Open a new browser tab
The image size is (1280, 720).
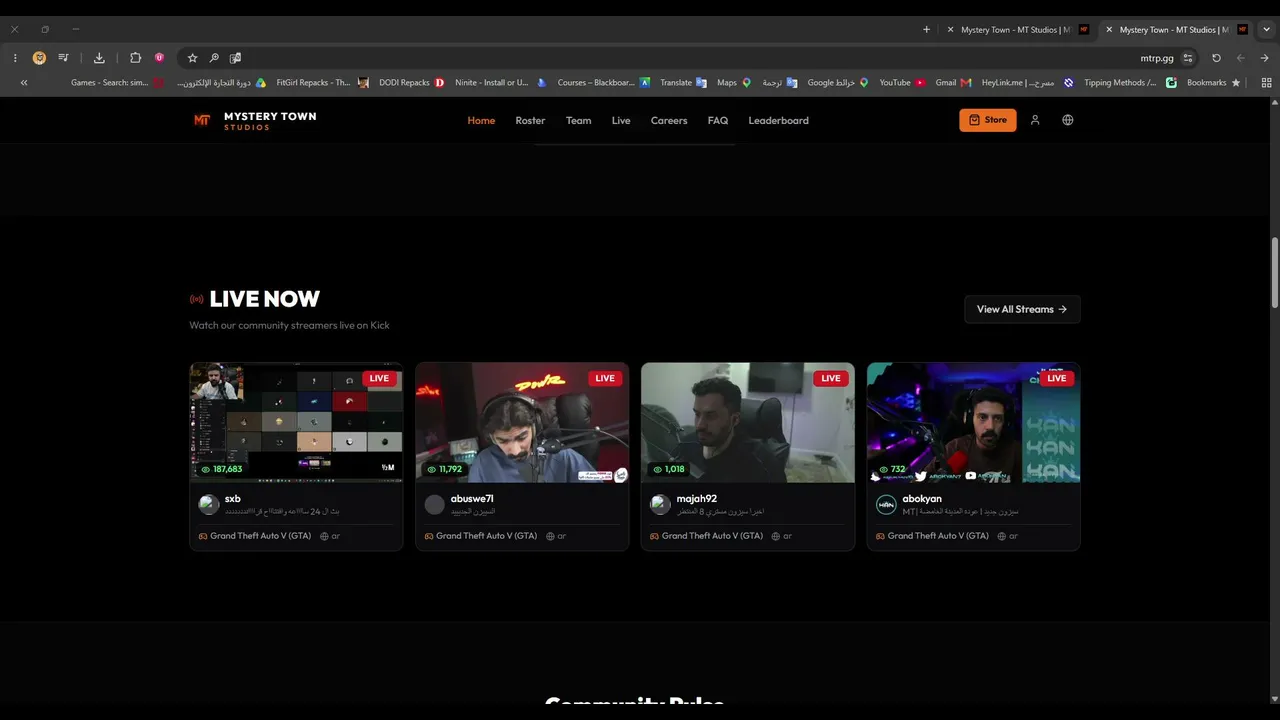[x=926, y=30]
